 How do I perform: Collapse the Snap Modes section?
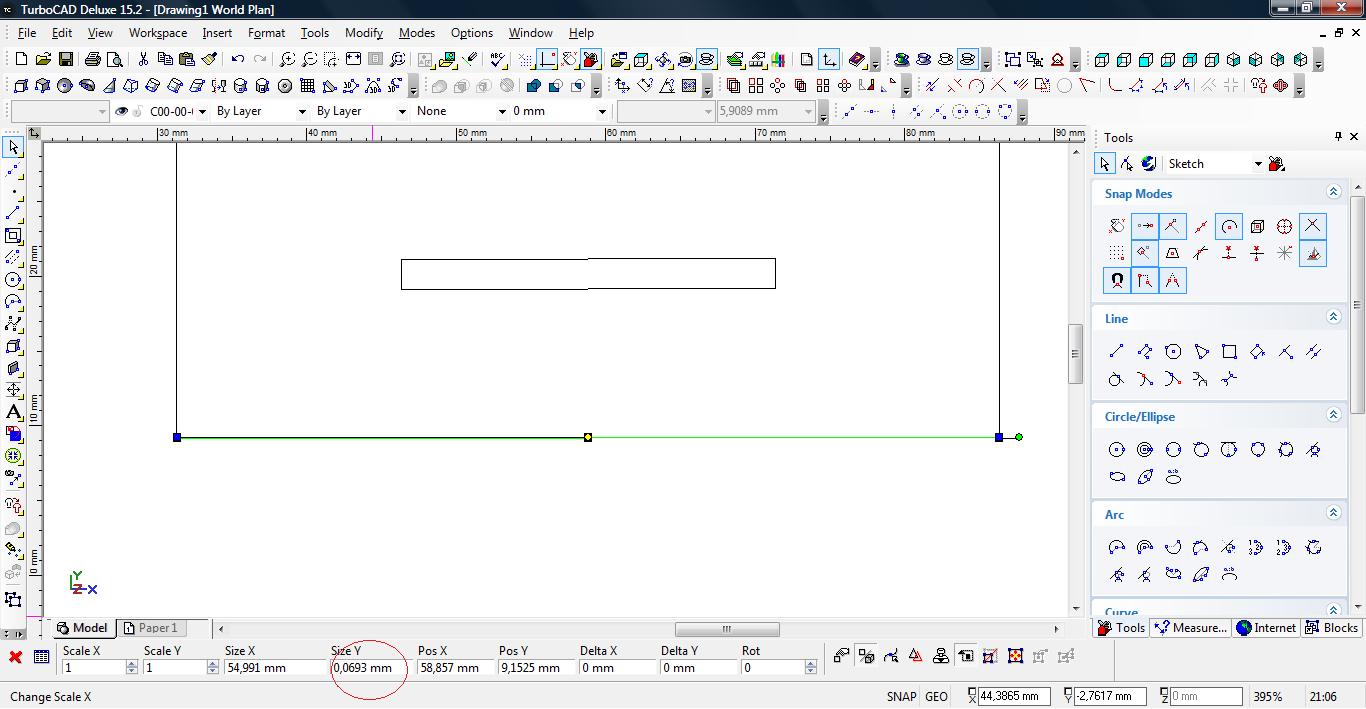[x=1333, y=192]
